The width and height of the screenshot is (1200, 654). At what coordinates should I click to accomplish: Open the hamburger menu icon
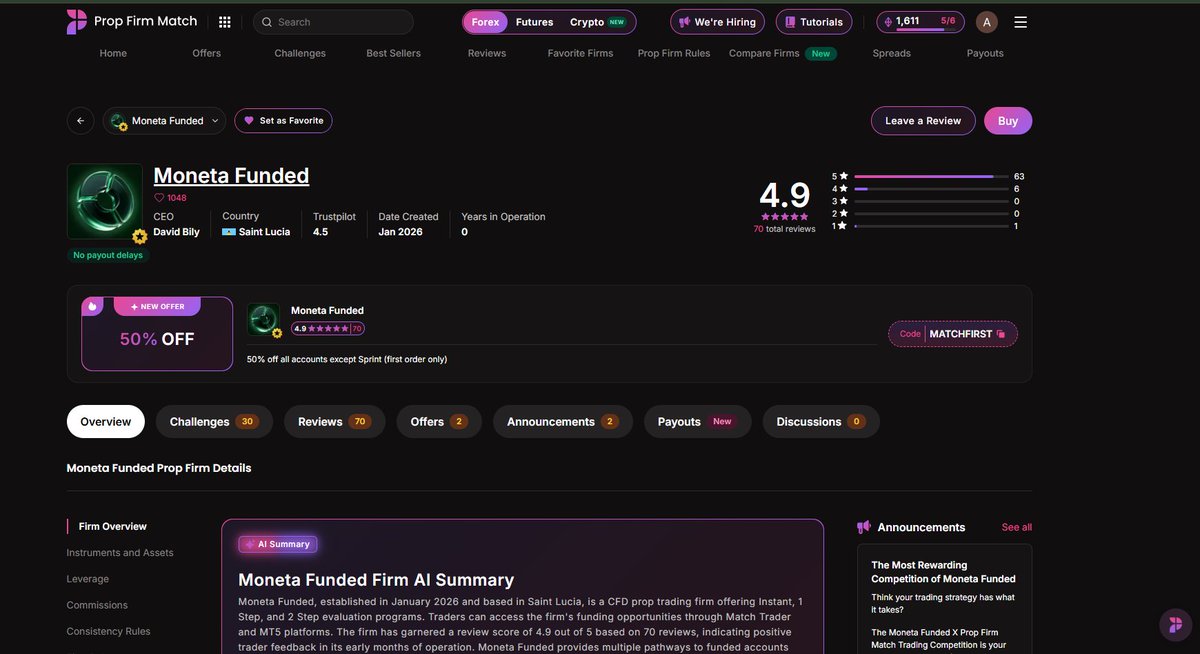1020,22
